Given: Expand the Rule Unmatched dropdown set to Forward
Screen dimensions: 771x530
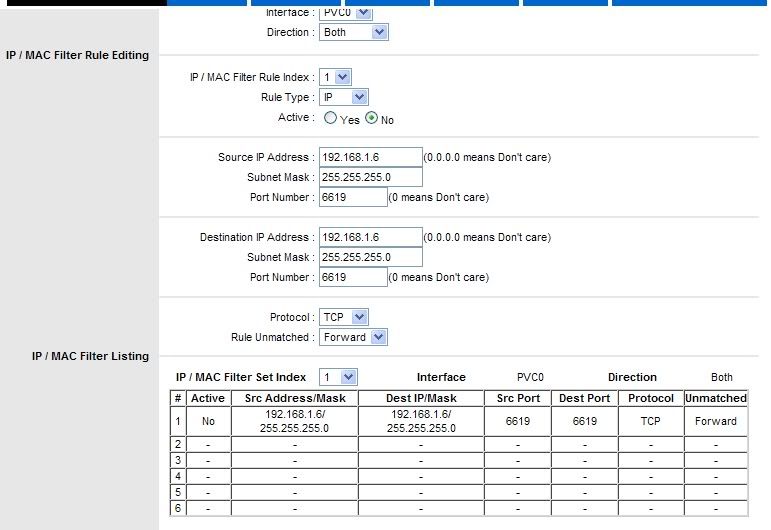Looking at the screenshot, I should (353, 337).
